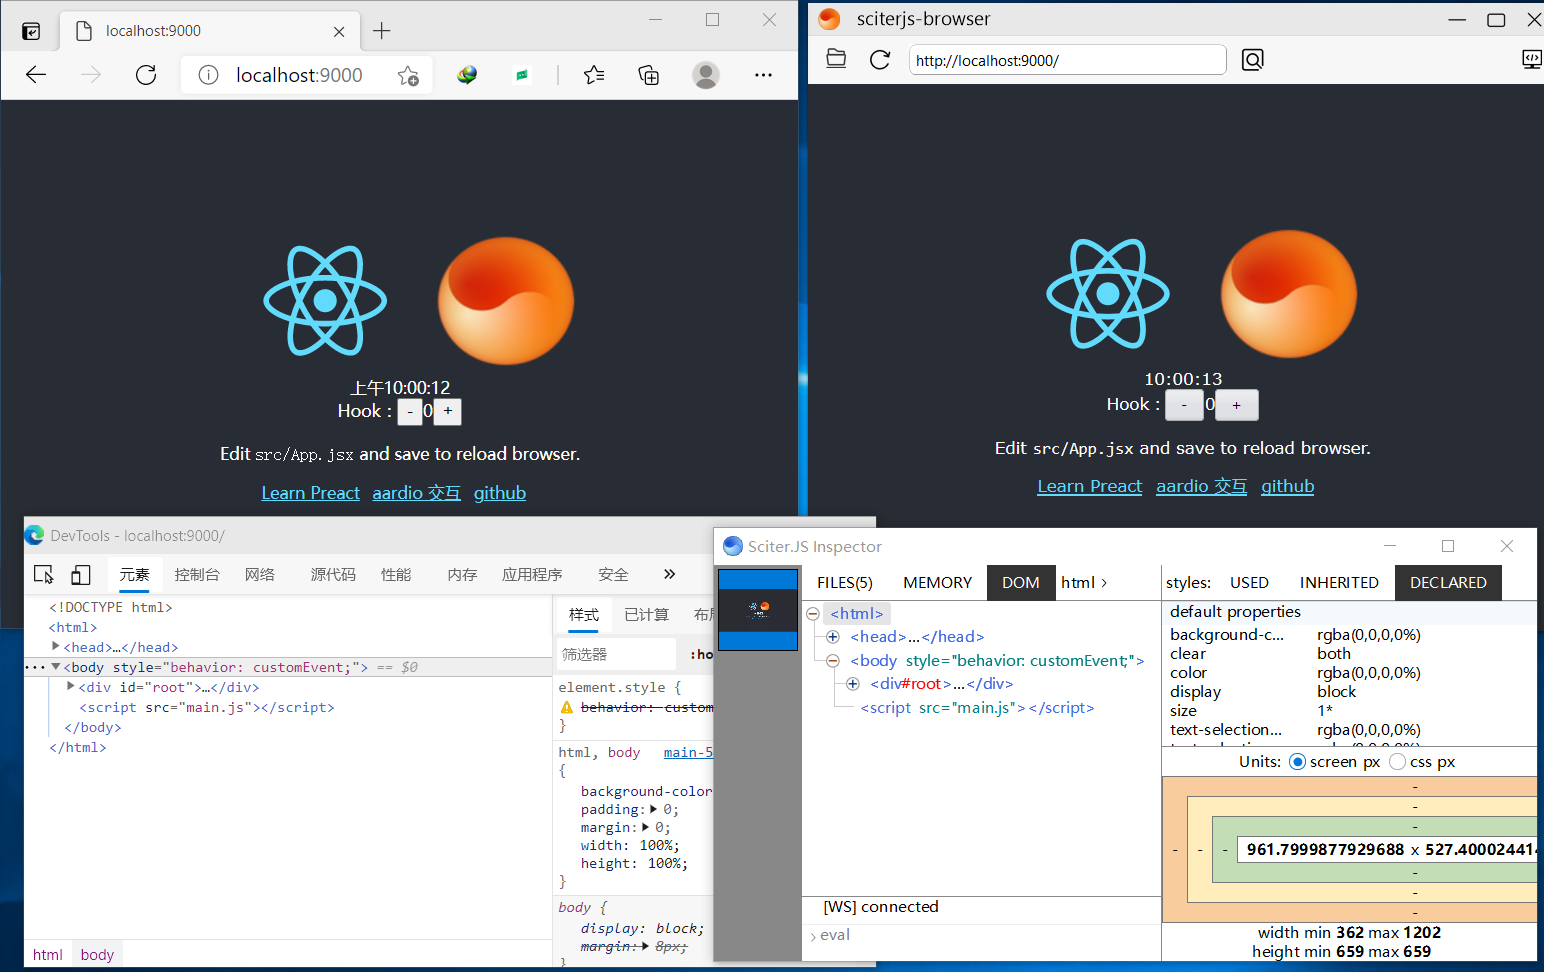Image resolution: width=1544 pixels, height=972 pixels.
Task: Click the green extension icon in Edge toolbar
Action: click(x=522, y=75)
